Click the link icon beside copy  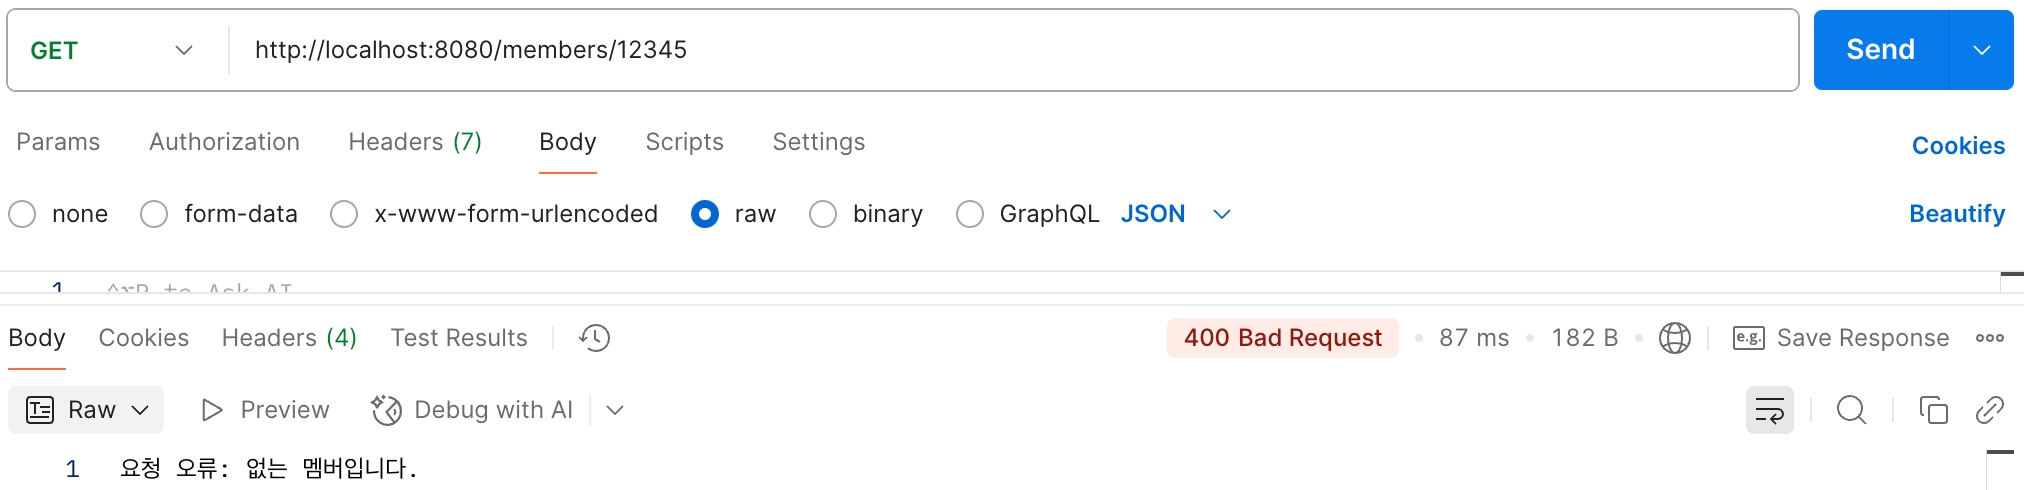pos(1989,410)
